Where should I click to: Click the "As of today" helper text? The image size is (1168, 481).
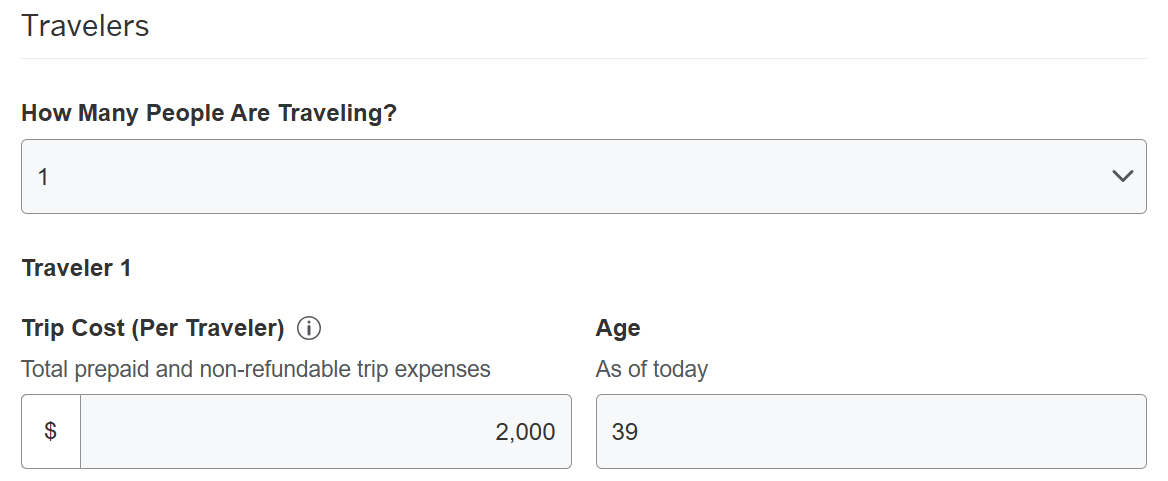coord(652,369)
